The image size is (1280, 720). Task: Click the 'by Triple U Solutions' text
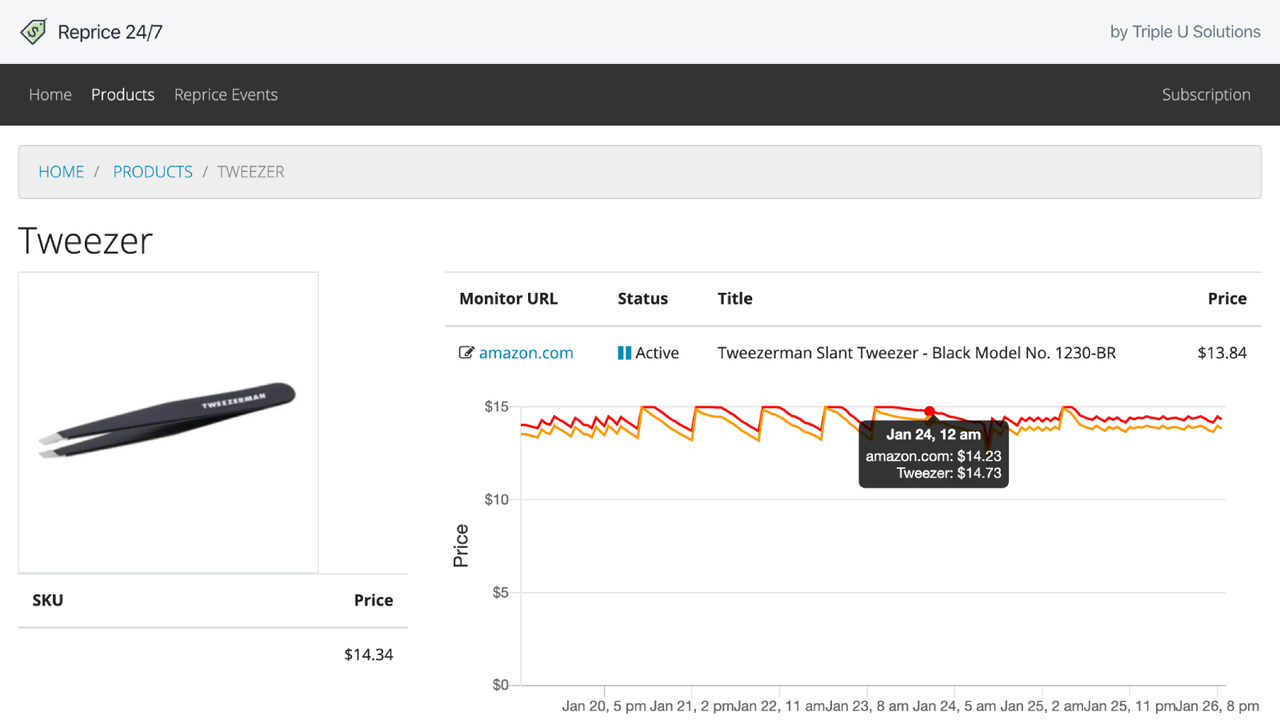1185,32
